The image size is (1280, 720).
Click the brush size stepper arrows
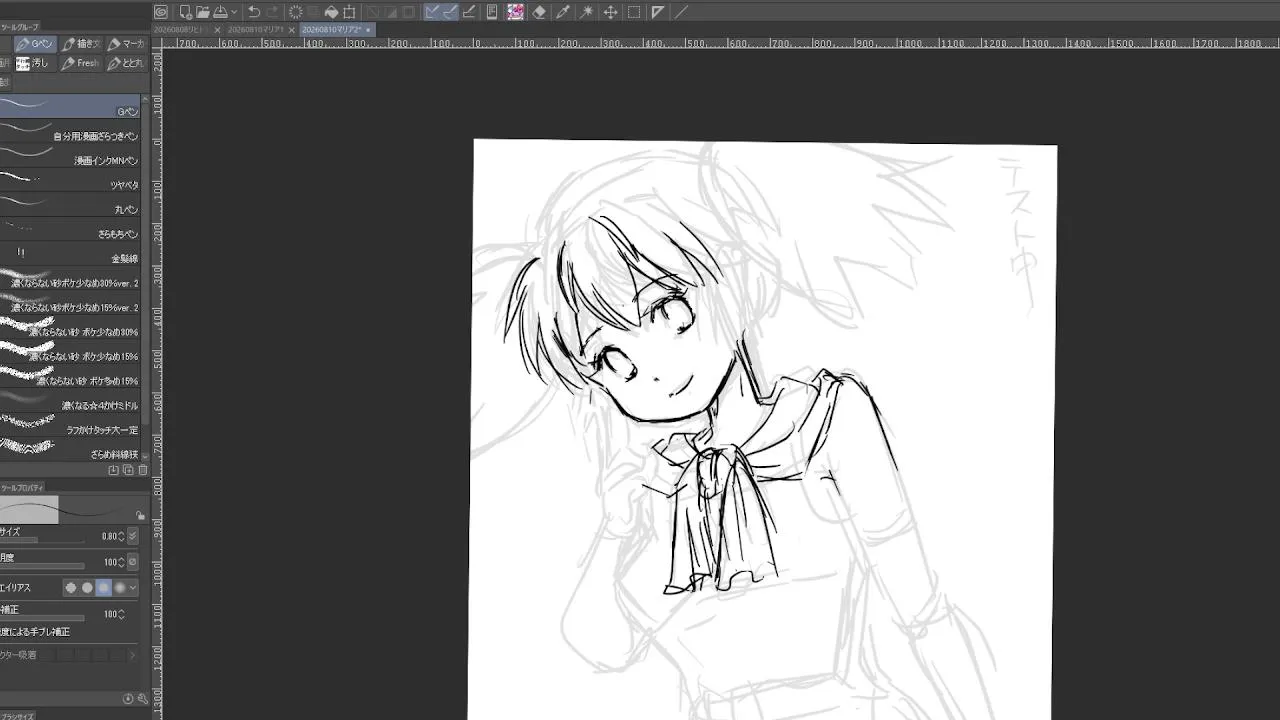click(121, 536)
